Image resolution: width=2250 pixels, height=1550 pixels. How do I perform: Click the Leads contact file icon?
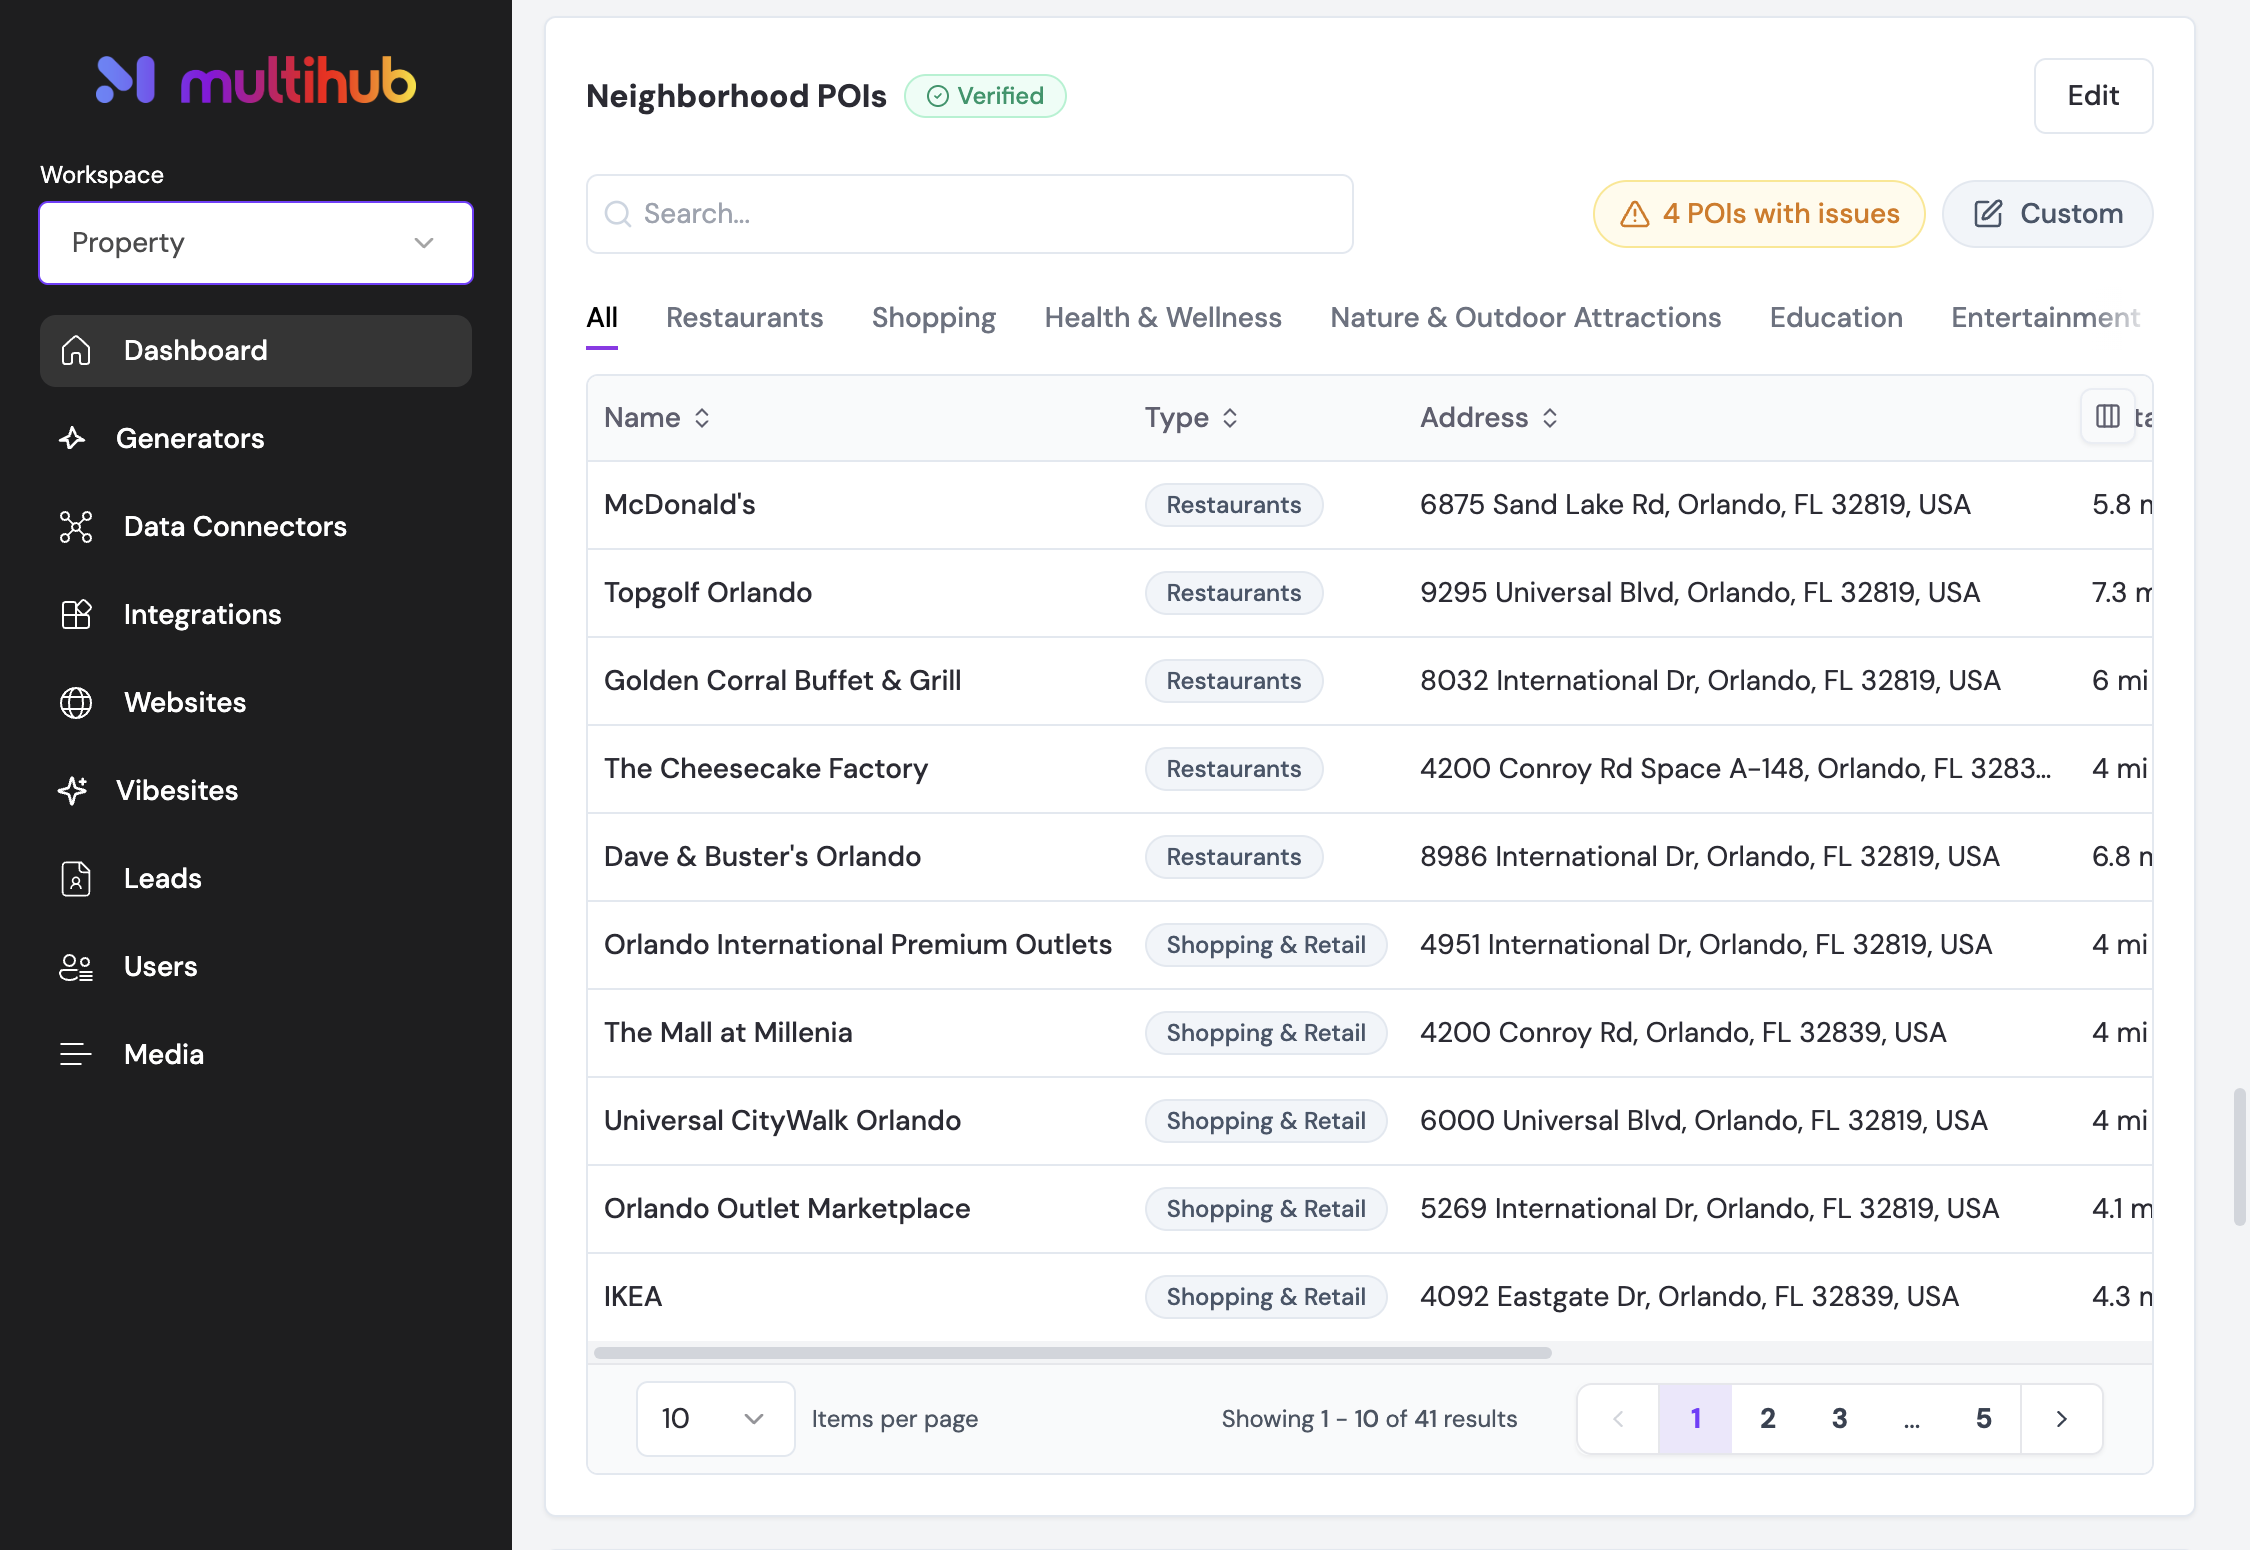[76, 879]
